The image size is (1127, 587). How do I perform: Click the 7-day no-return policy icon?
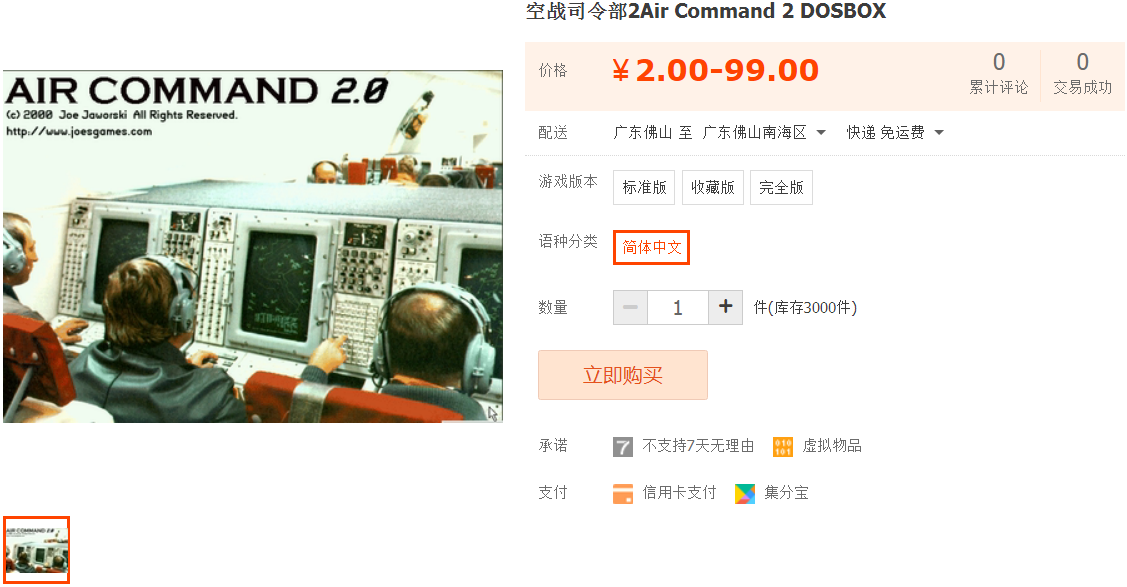click(x=622, y=447)
